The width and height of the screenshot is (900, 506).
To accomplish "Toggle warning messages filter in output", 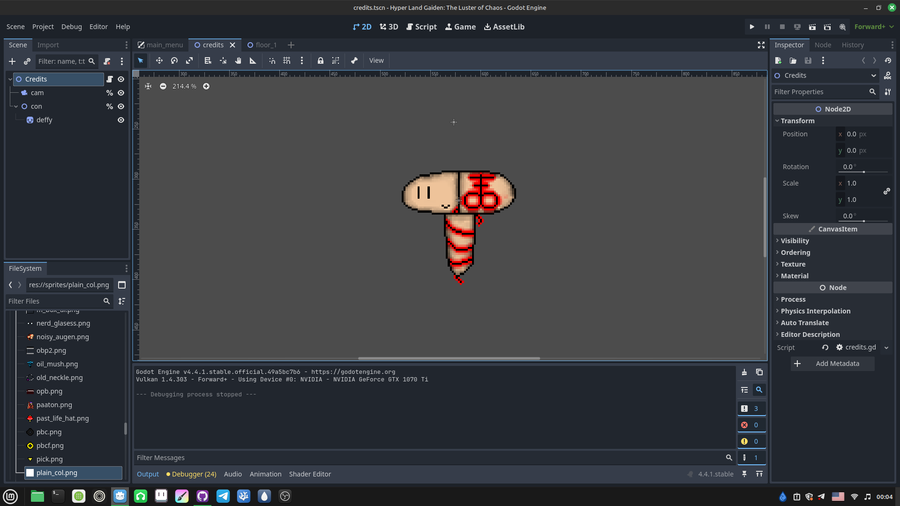I will pos(751,441).
